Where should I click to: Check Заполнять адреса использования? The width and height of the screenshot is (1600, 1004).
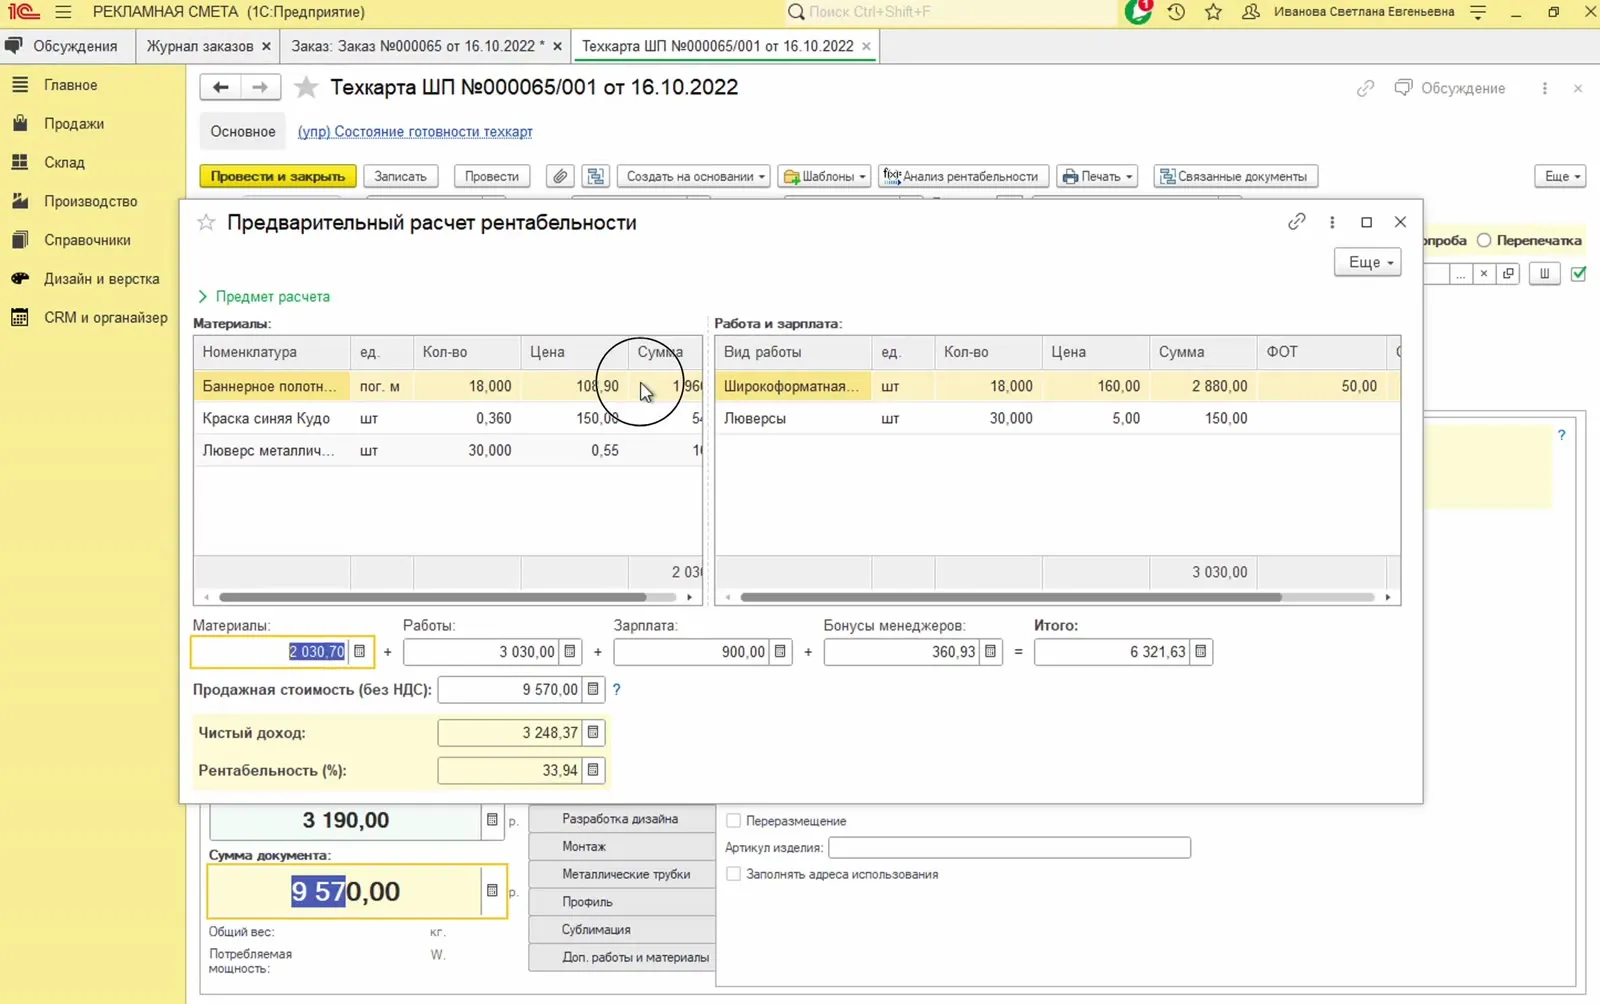[733, 874]
